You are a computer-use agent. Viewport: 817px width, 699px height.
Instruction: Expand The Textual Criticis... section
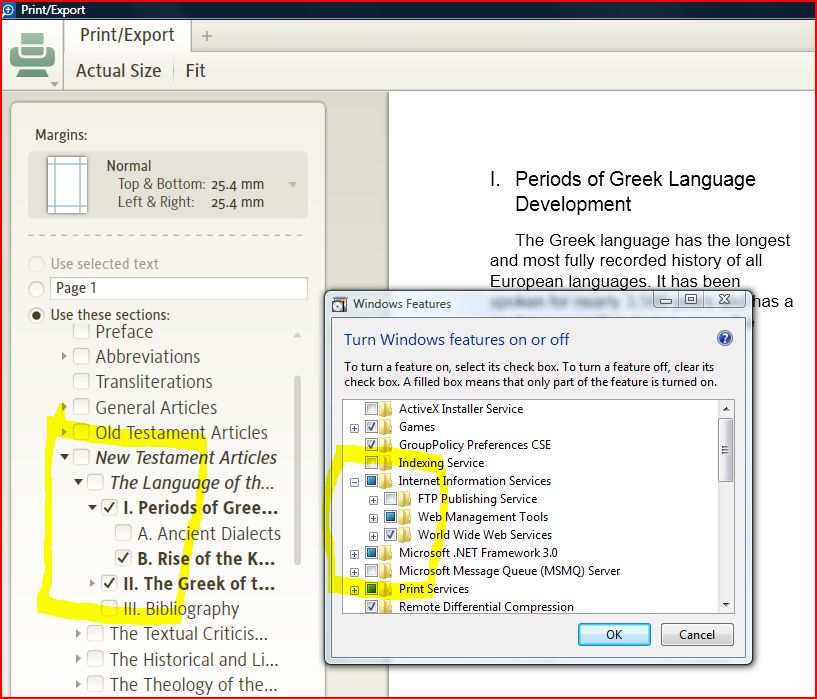coord(78,633)
